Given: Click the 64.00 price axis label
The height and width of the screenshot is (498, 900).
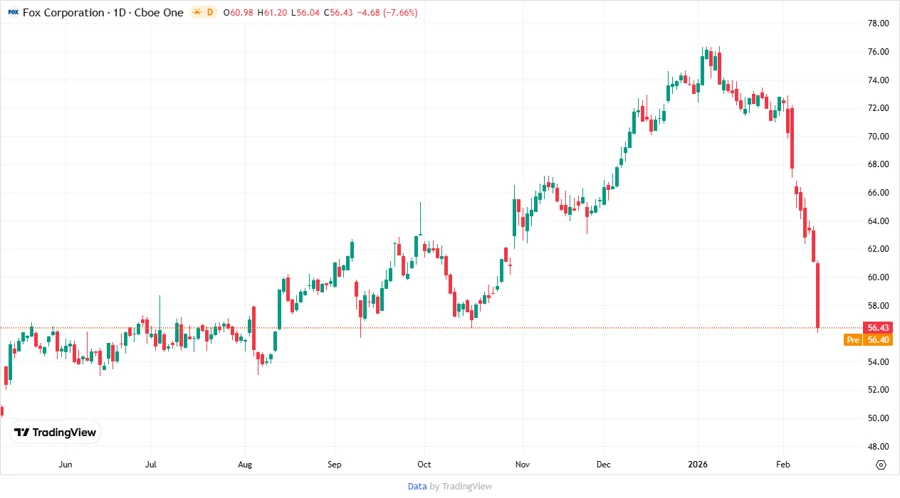Looking at the screenshot, I should [878, 221].
